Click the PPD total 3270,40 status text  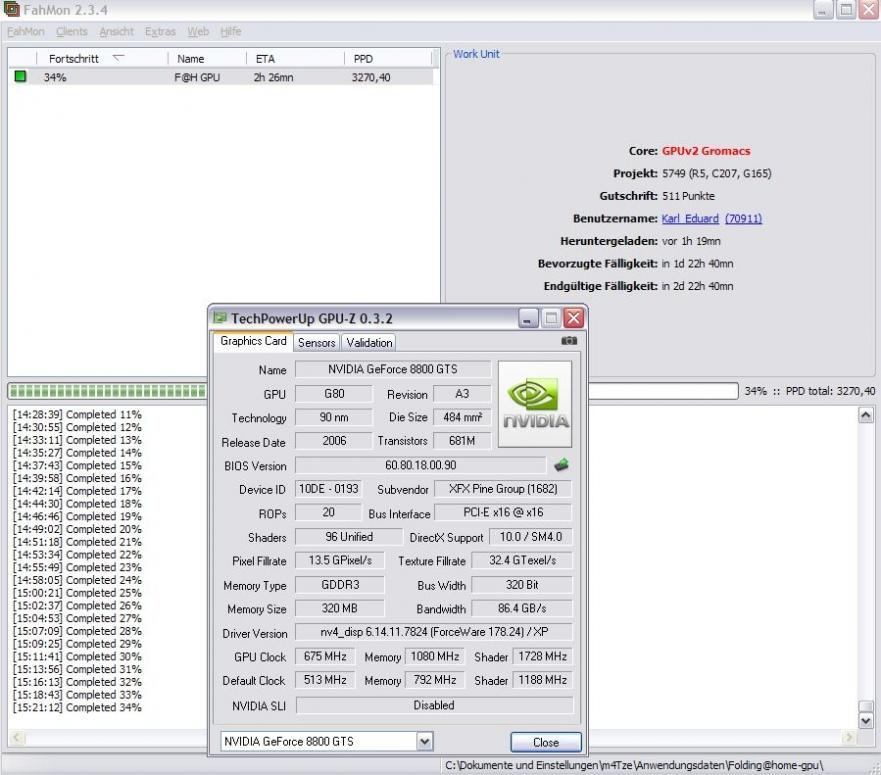830,391
